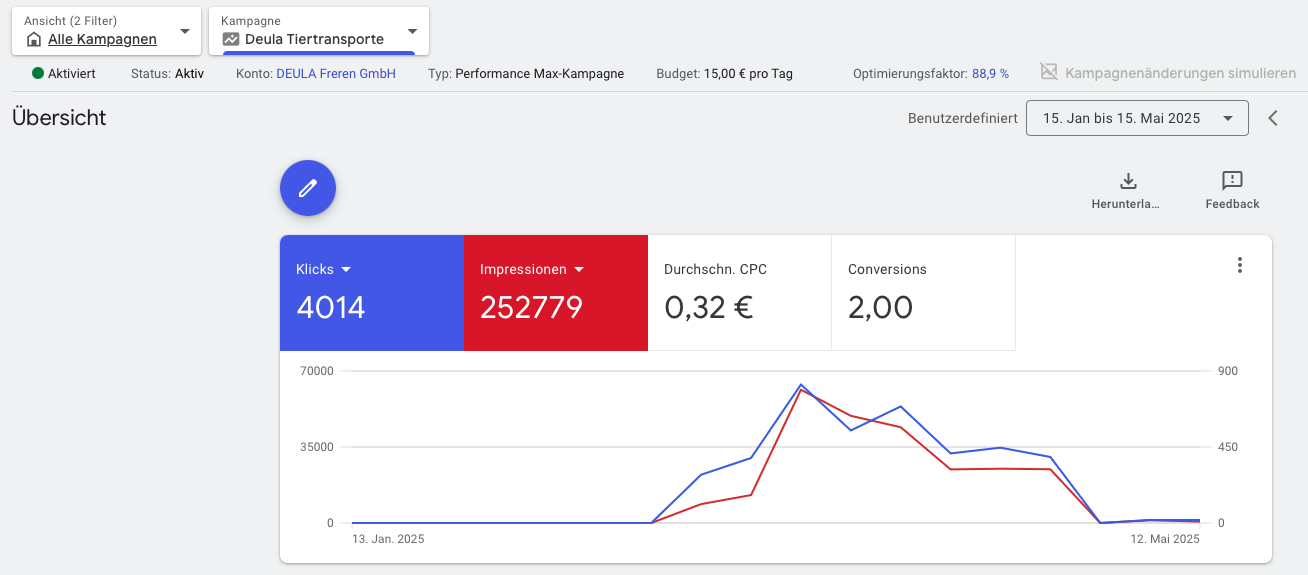Change metric via Klicks dropdown arrow
Viewport: 1308px width, 575px height.
point(346,270)
